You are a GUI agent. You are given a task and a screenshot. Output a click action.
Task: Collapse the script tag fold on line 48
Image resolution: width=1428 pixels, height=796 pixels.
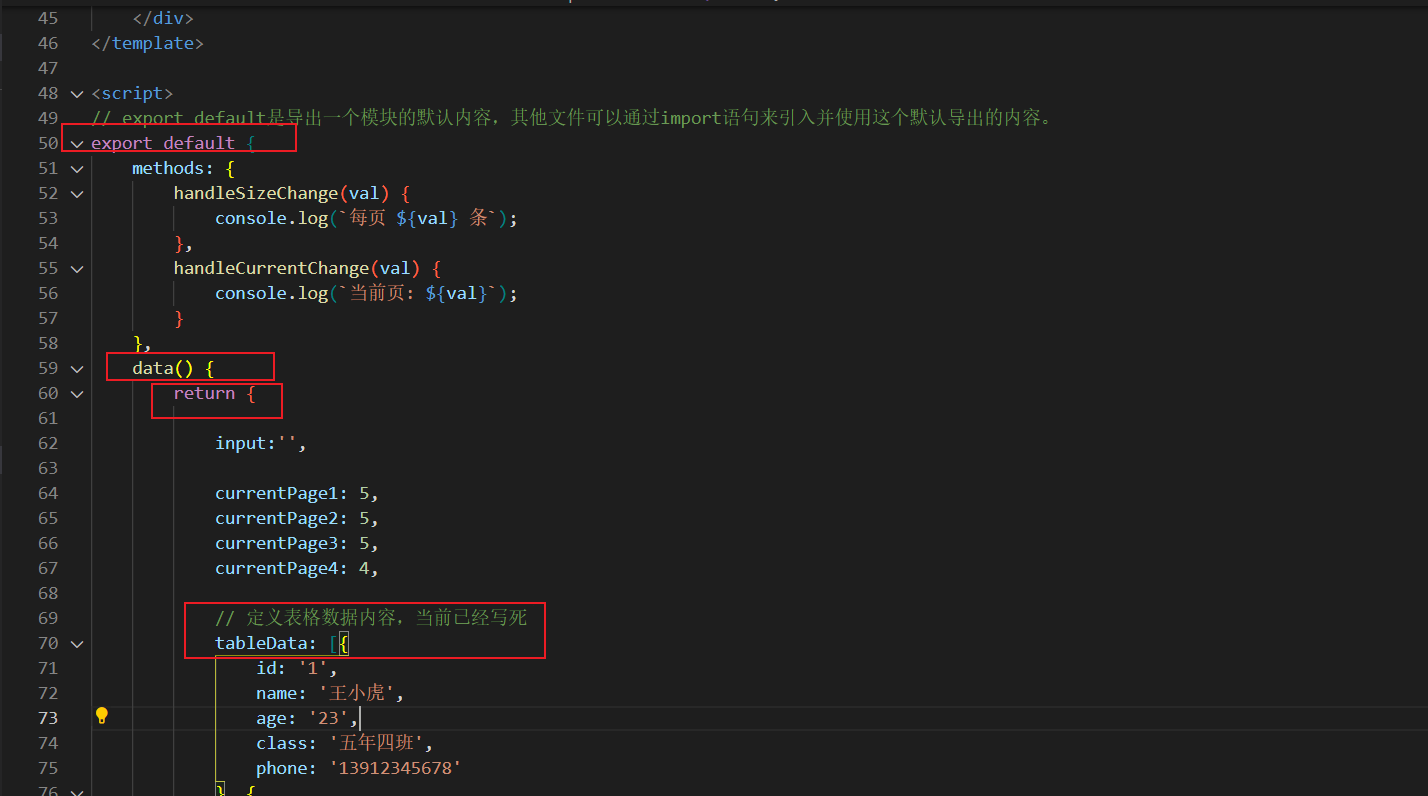pos(77,93)
